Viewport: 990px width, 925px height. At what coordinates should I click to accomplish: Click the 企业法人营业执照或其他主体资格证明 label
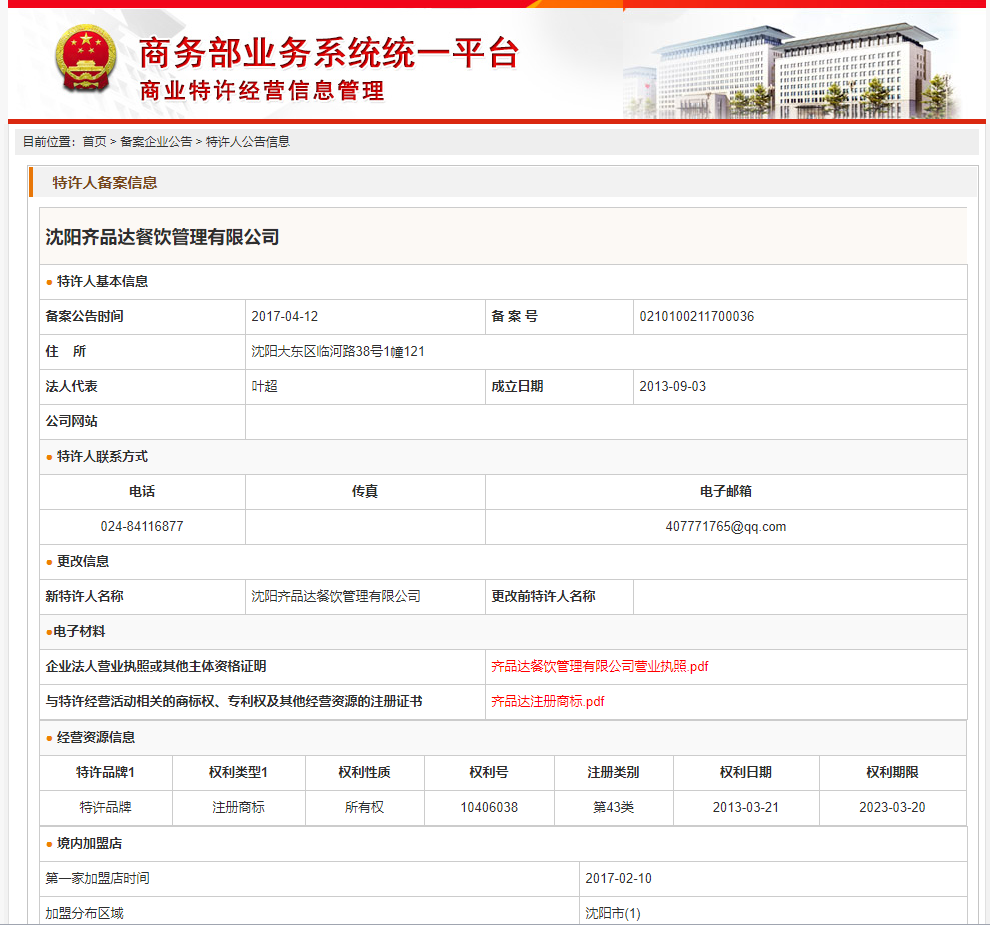point(156,666)
